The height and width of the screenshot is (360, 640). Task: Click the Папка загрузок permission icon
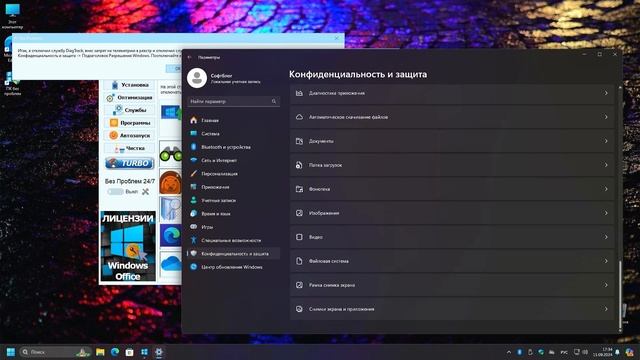coord(299,165)
